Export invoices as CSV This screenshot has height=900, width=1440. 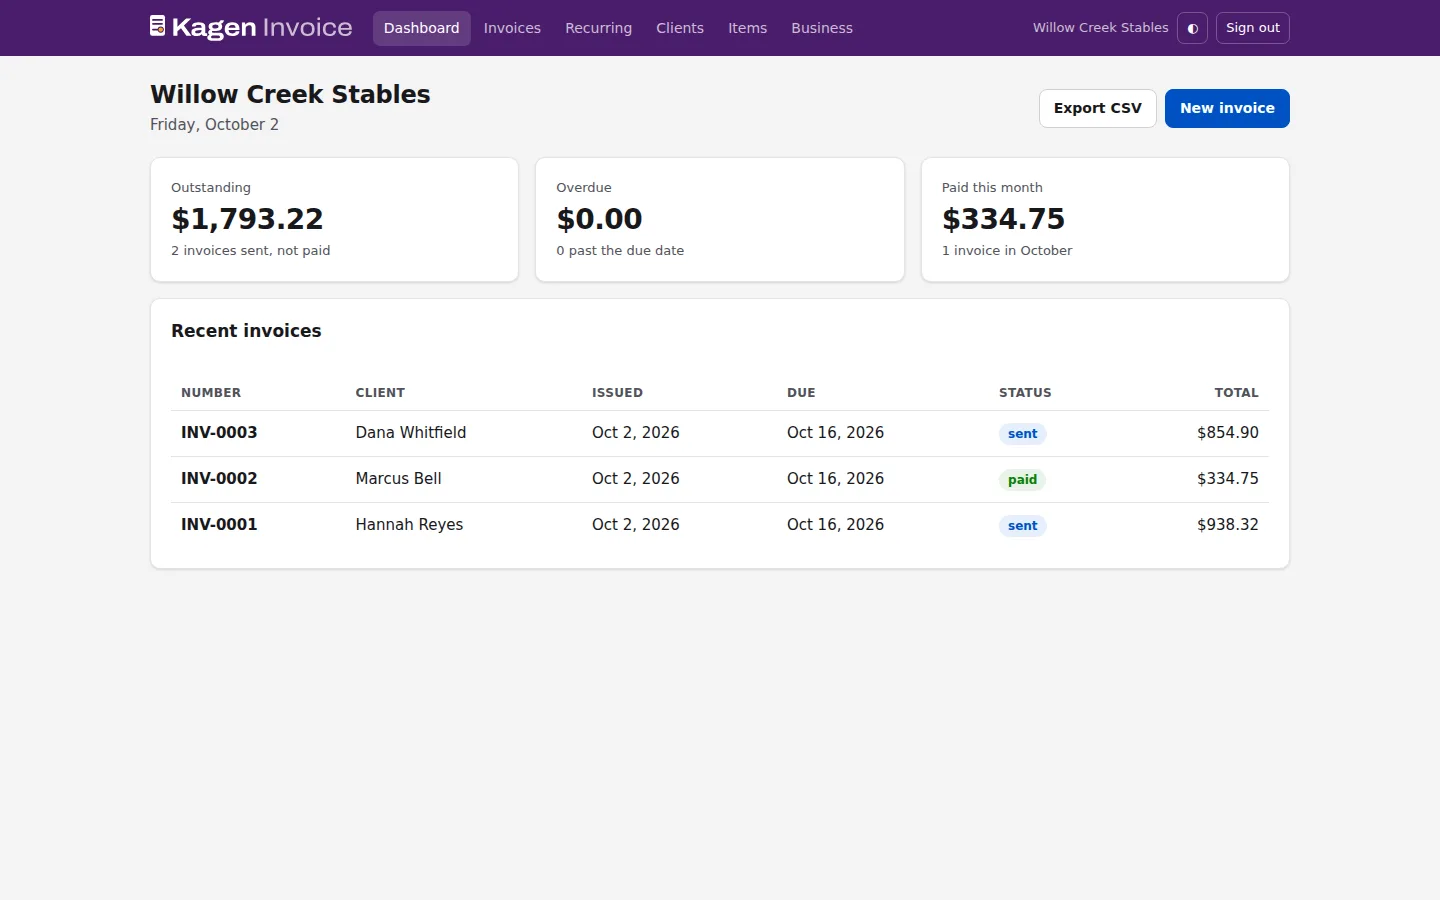pos(1097,108)
